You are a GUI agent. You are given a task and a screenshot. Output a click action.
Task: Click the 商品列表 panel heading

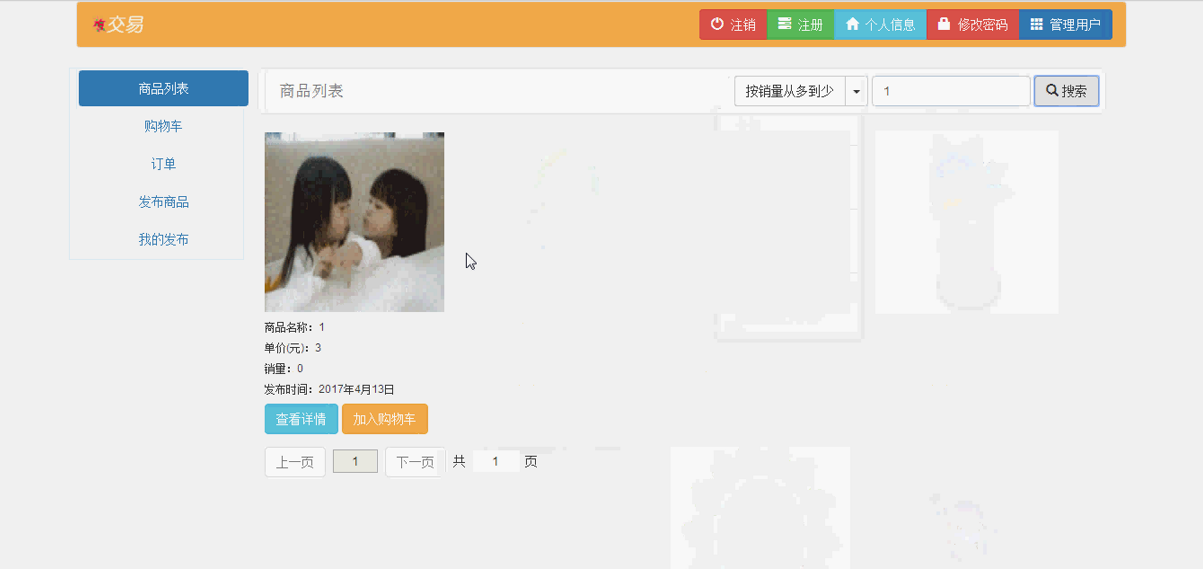tap(312, 91)
